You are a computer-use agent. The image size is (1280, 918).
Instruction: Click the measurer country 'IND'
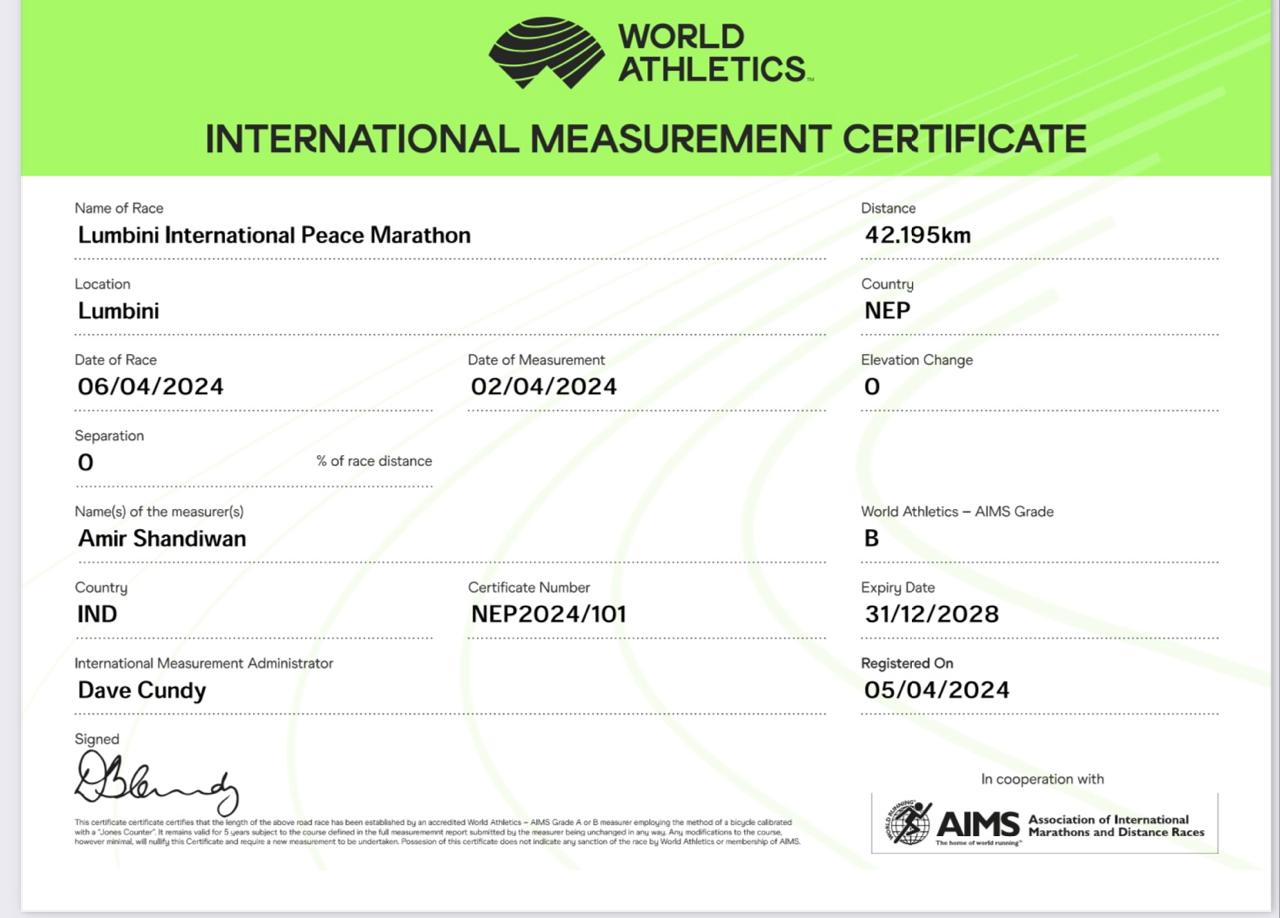(97, 614)
